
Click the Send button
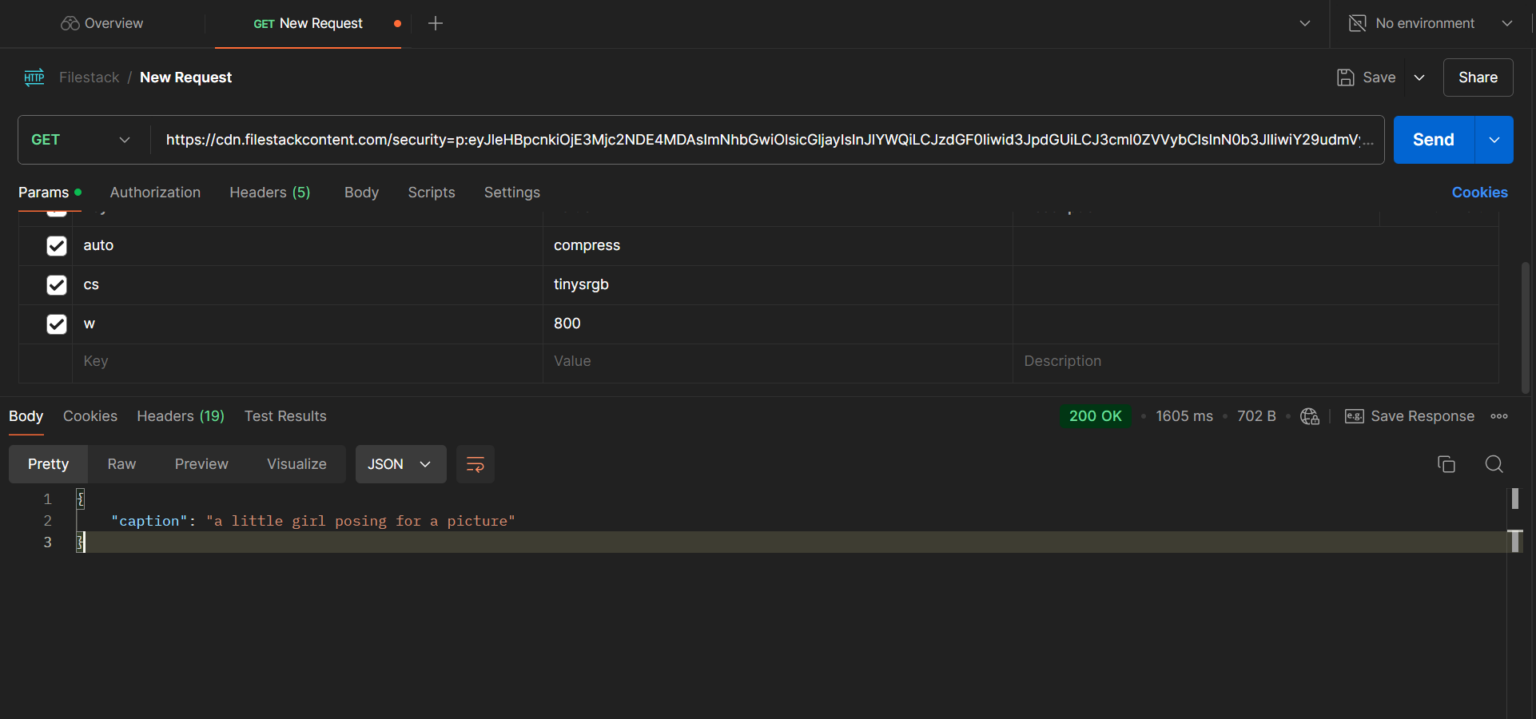pyautogui.click(x=1432, y=139)
